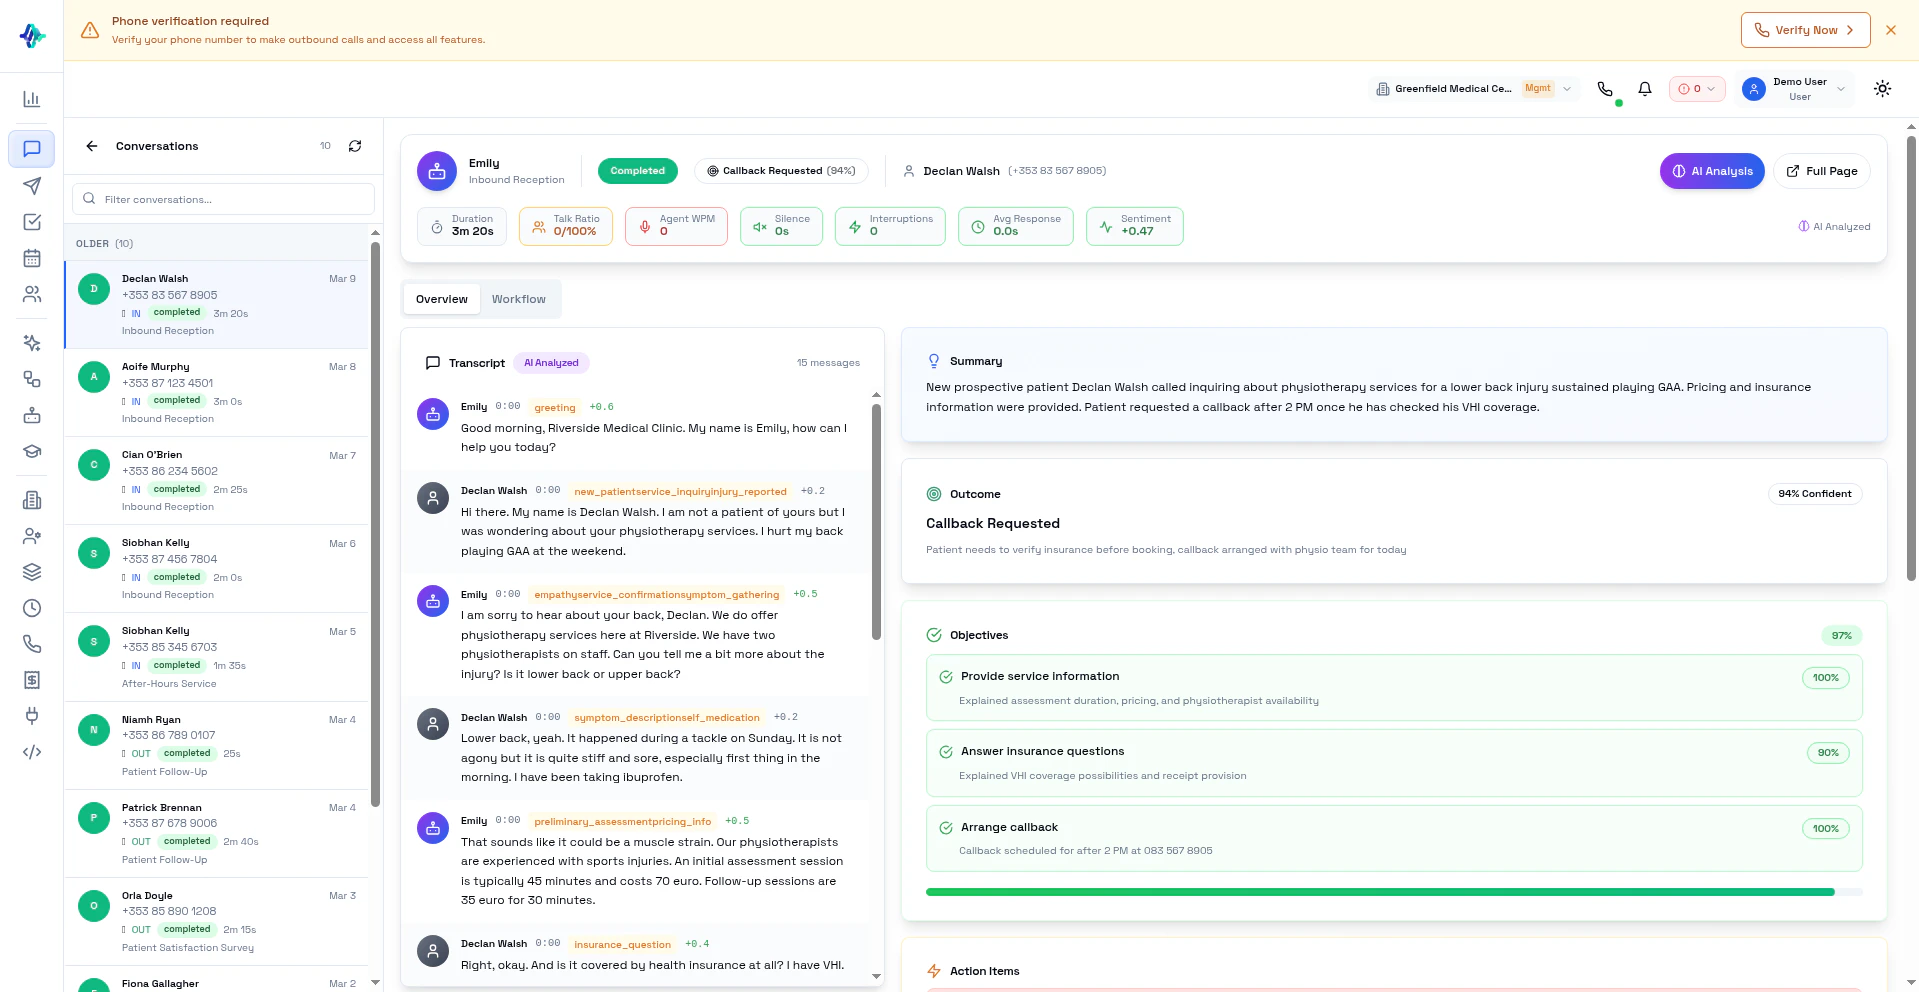The image size is (1919, 992).
Task: Click the warning triangle in verification banner
Action: (x=90, y=30)
